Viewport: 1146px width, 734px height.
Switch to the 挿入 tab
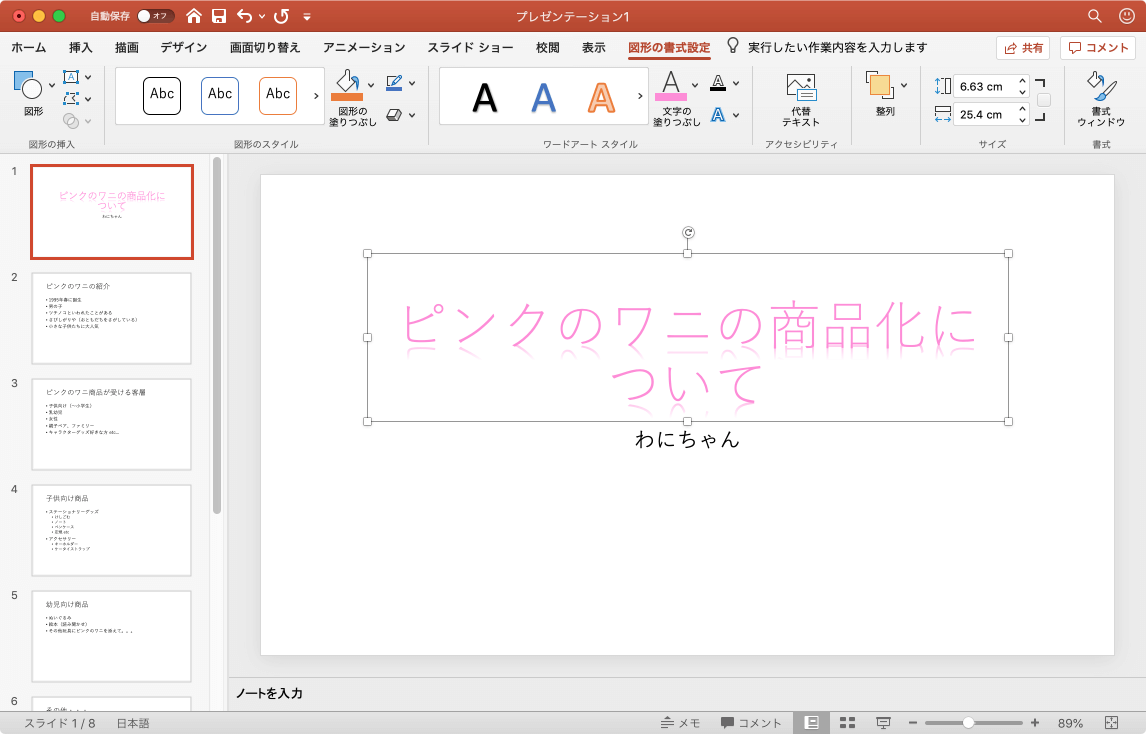click(x=81, y=47)
